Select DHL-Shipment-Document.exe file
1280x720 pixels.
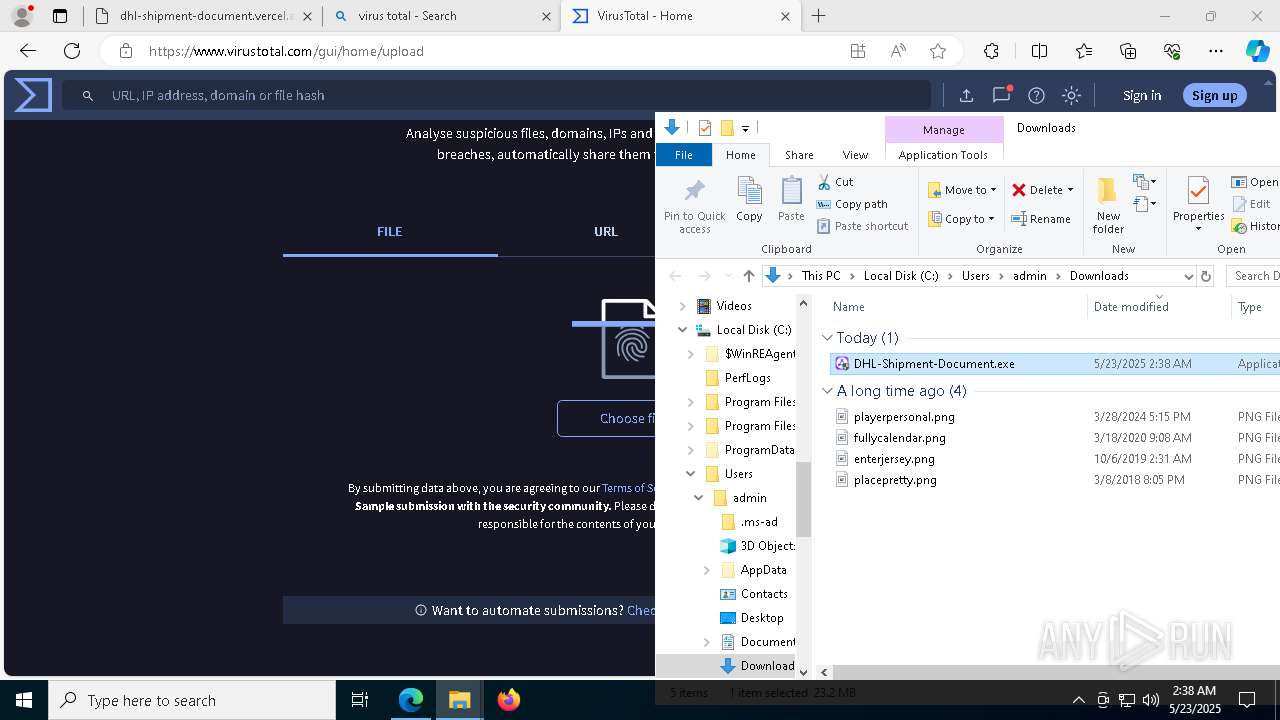pos(1055,364)
